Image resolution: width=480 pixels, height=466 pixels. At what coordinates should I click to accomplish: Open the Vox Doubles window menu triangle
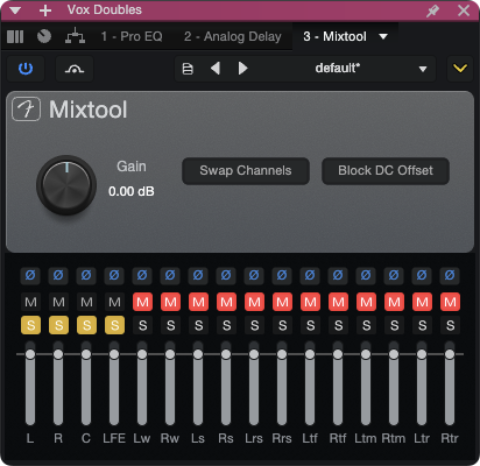pos(15,11)
